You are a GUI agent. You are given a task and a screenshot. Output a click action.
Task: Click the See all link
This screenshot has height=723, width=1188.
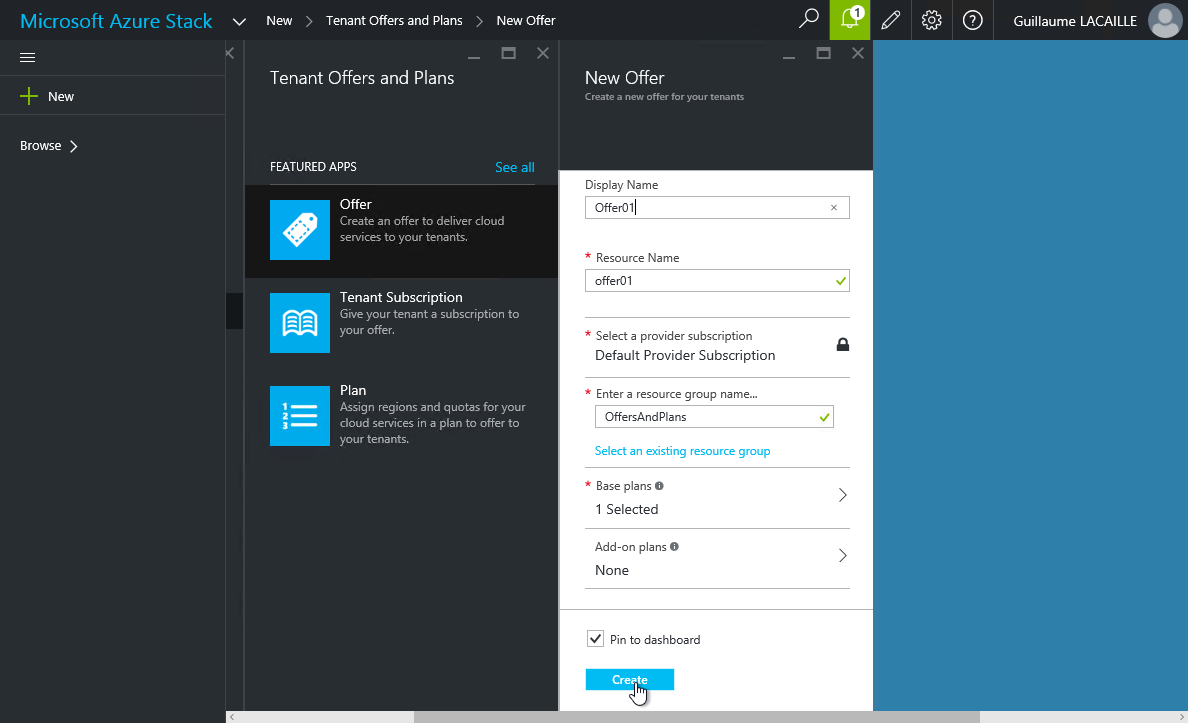tap(514, 167)
